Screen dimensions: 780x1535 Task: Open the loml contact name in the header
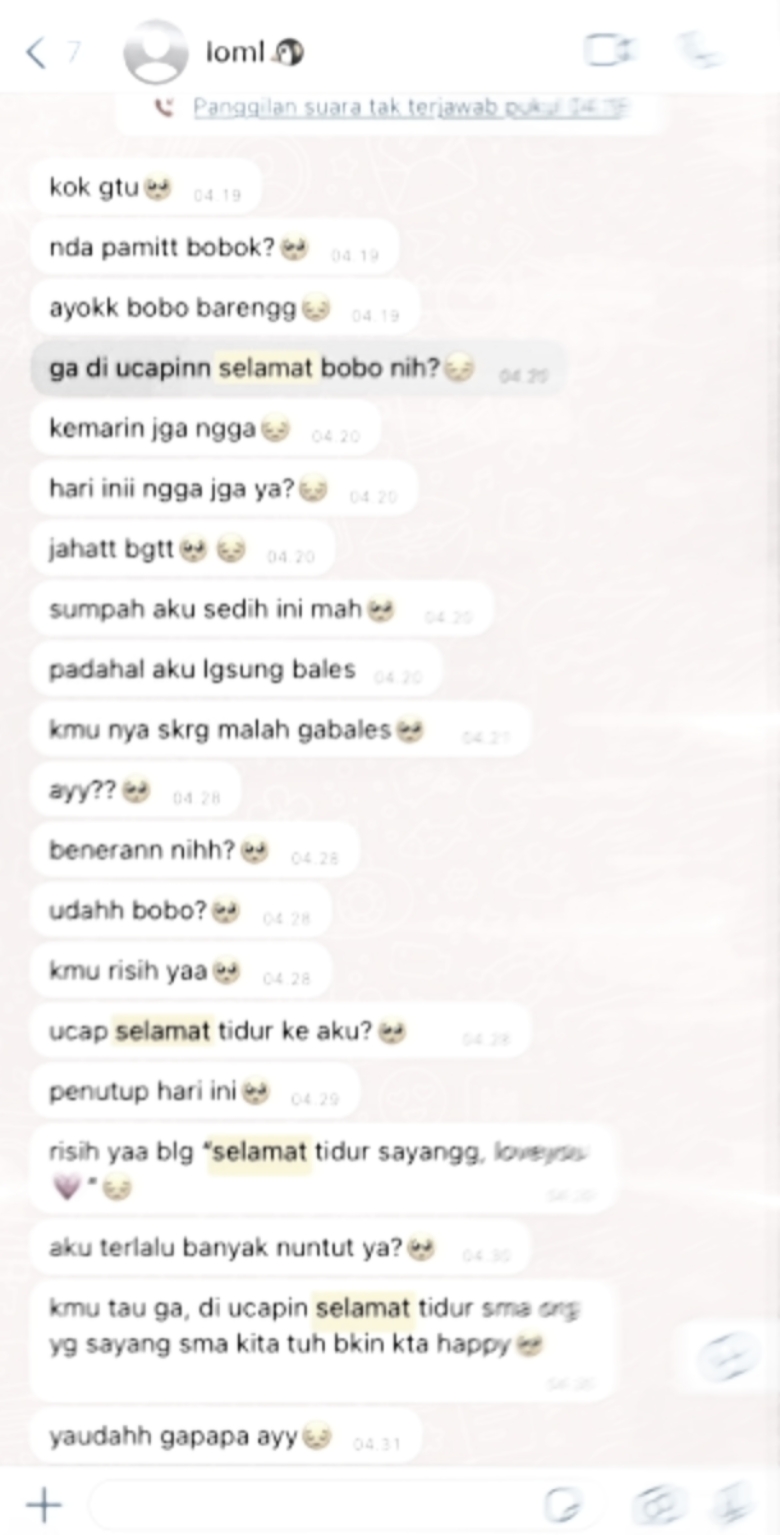click(235, 53)
